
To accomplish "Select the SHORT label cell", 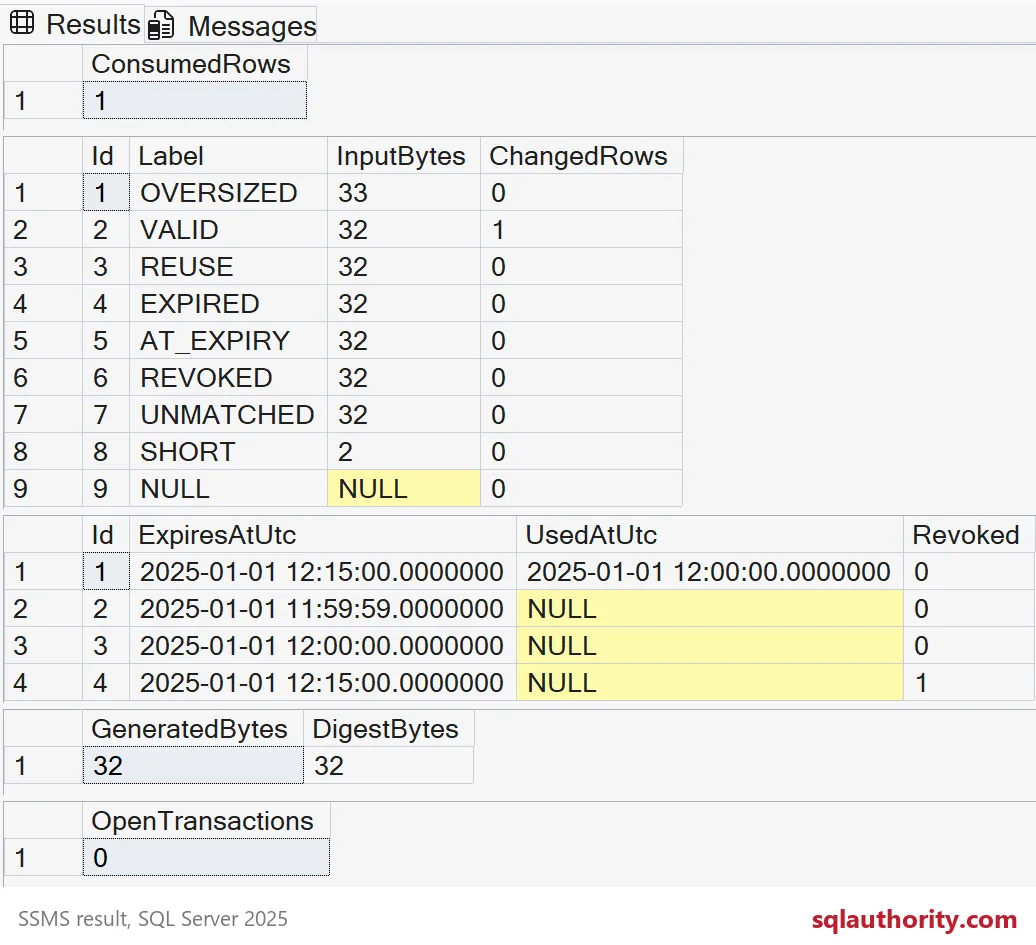I will click(228, 452).
